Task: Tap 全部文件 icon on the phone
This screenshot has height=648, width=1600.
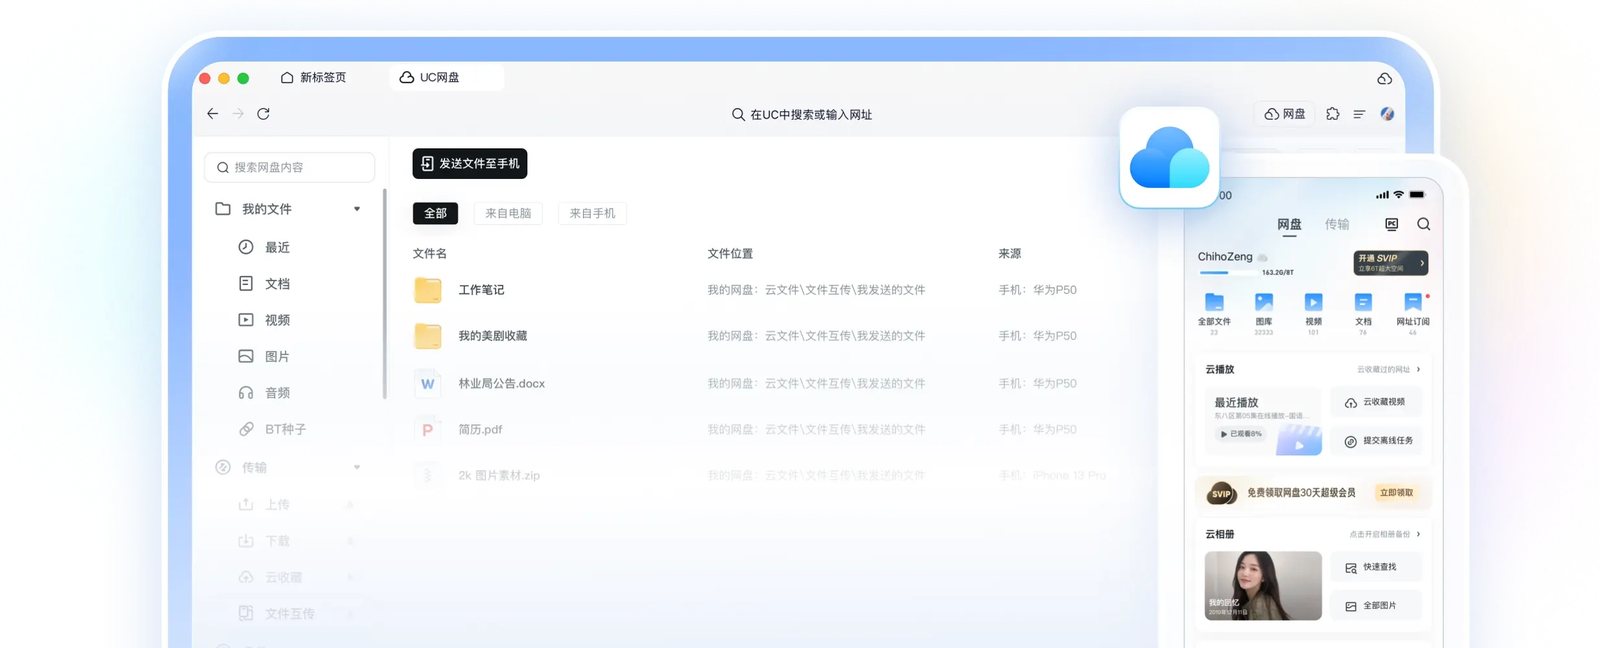Action: click(1214, 302)
